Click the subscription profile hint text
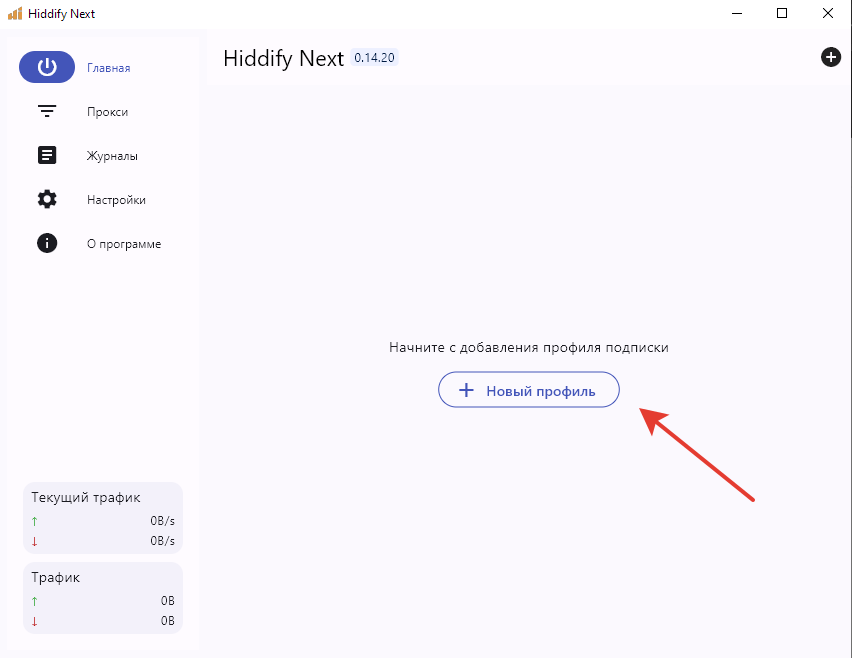This screenshot has height=658, width=852. coord(528,348)
